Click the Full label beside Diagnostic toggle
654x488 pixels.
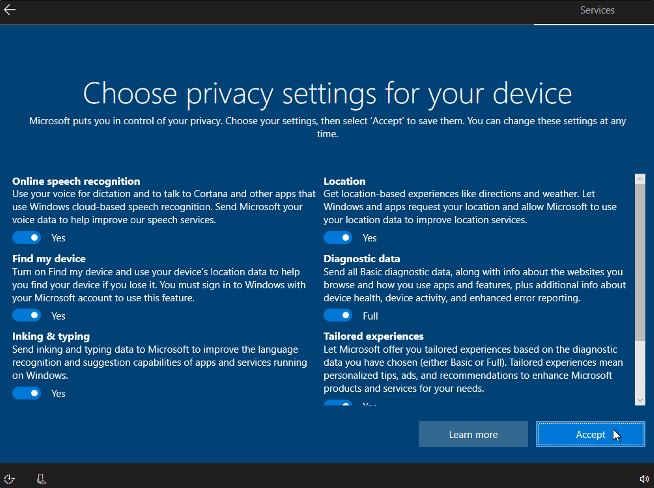[x=370, y=316]
